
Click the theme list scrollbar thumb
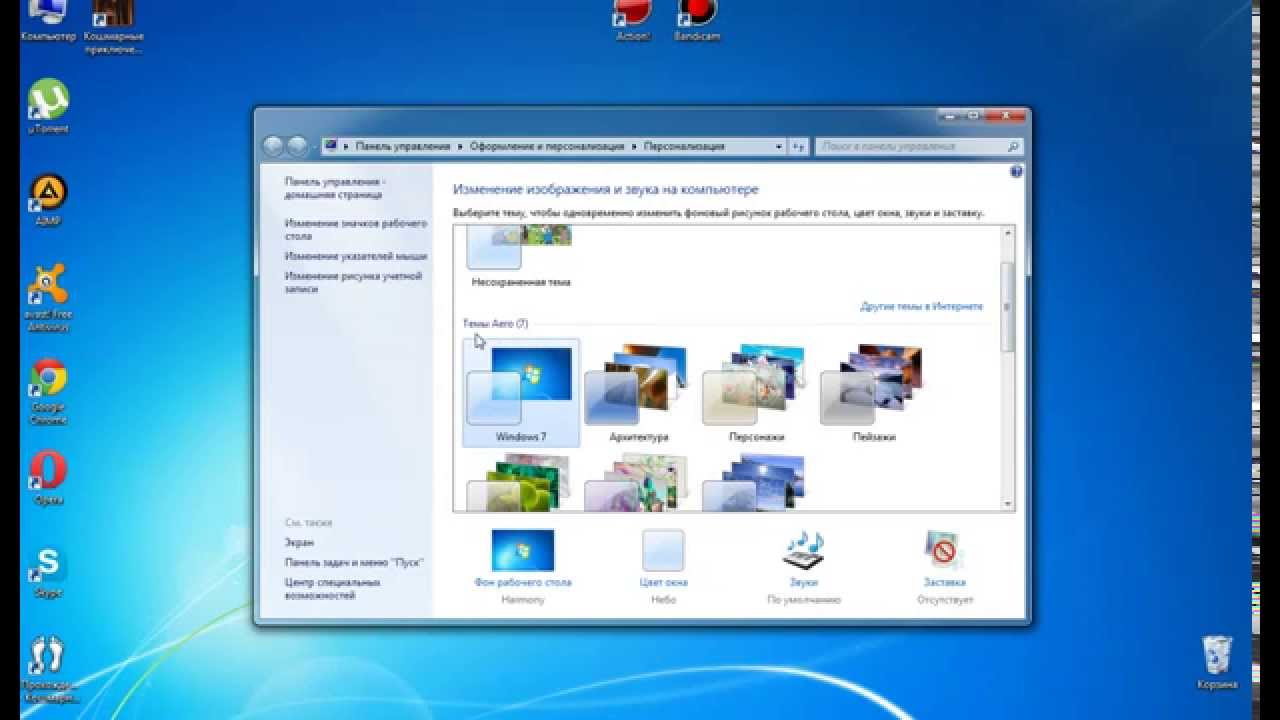click(x=1007, y=306)
